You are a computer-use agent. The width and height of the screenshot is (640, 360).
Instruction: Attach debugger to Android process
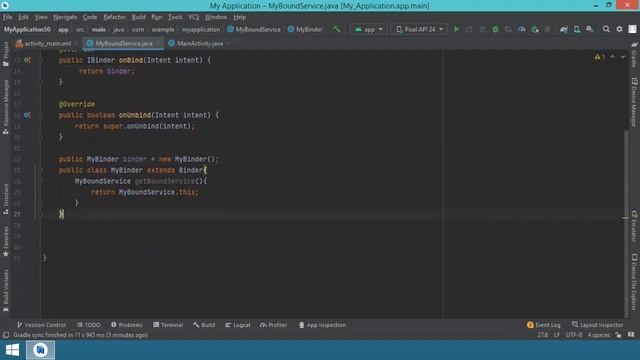click(x=535, y=29)
